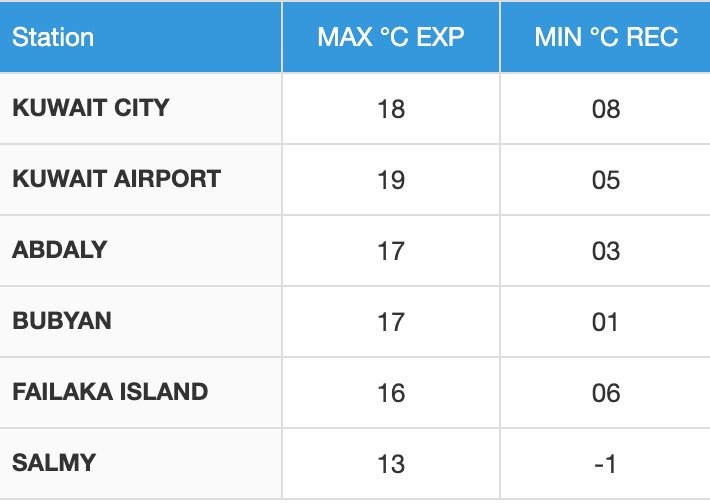The width and height of the screenshot is (710, 504).
Task: Click Bubyan's max temperature value 17
Action: point(391,322)
